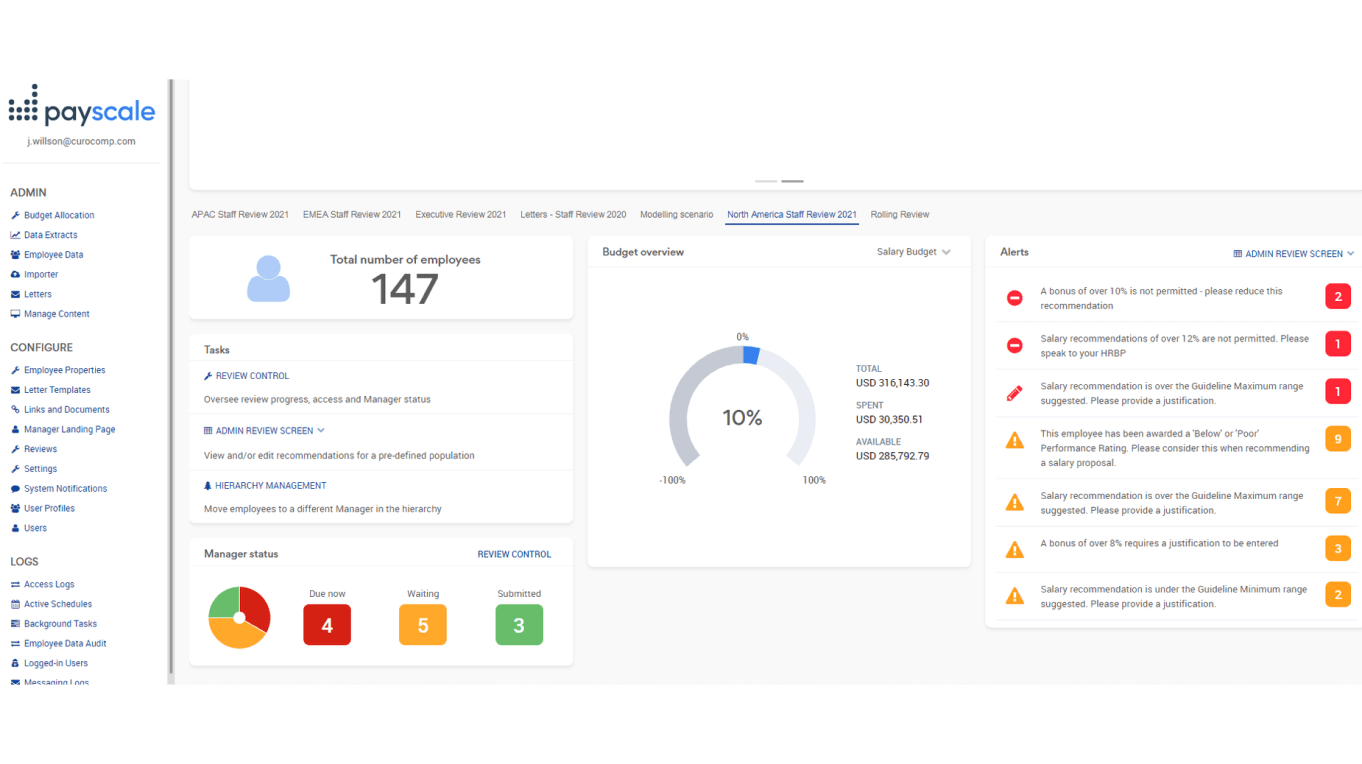Click the employee avatar icon

point(268,279)
